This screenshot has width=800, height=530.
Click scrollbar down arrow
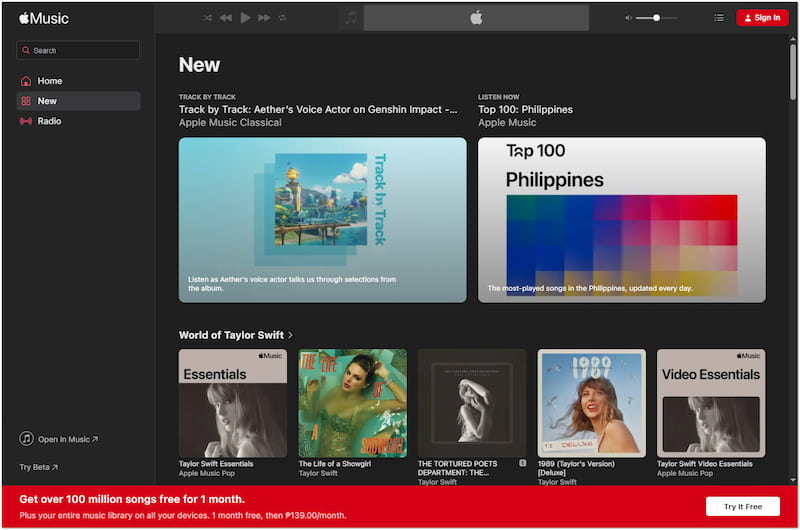tap(792, 480)
